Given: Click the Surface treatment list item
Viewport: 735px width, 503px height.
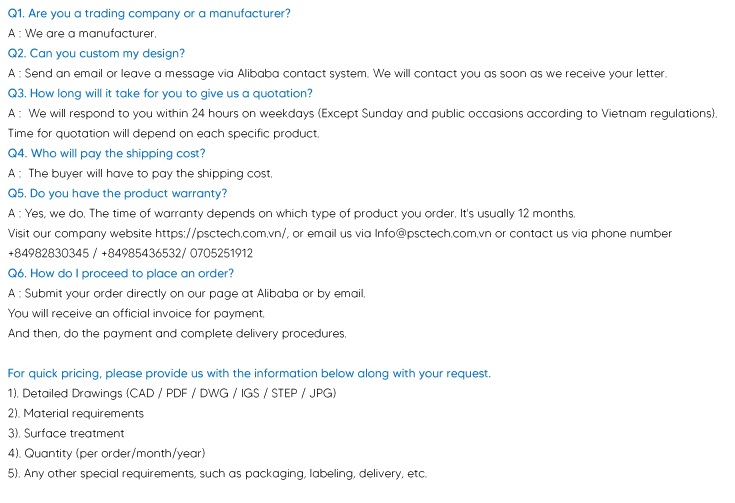Looking at the screenshot, I should point(66,434).
